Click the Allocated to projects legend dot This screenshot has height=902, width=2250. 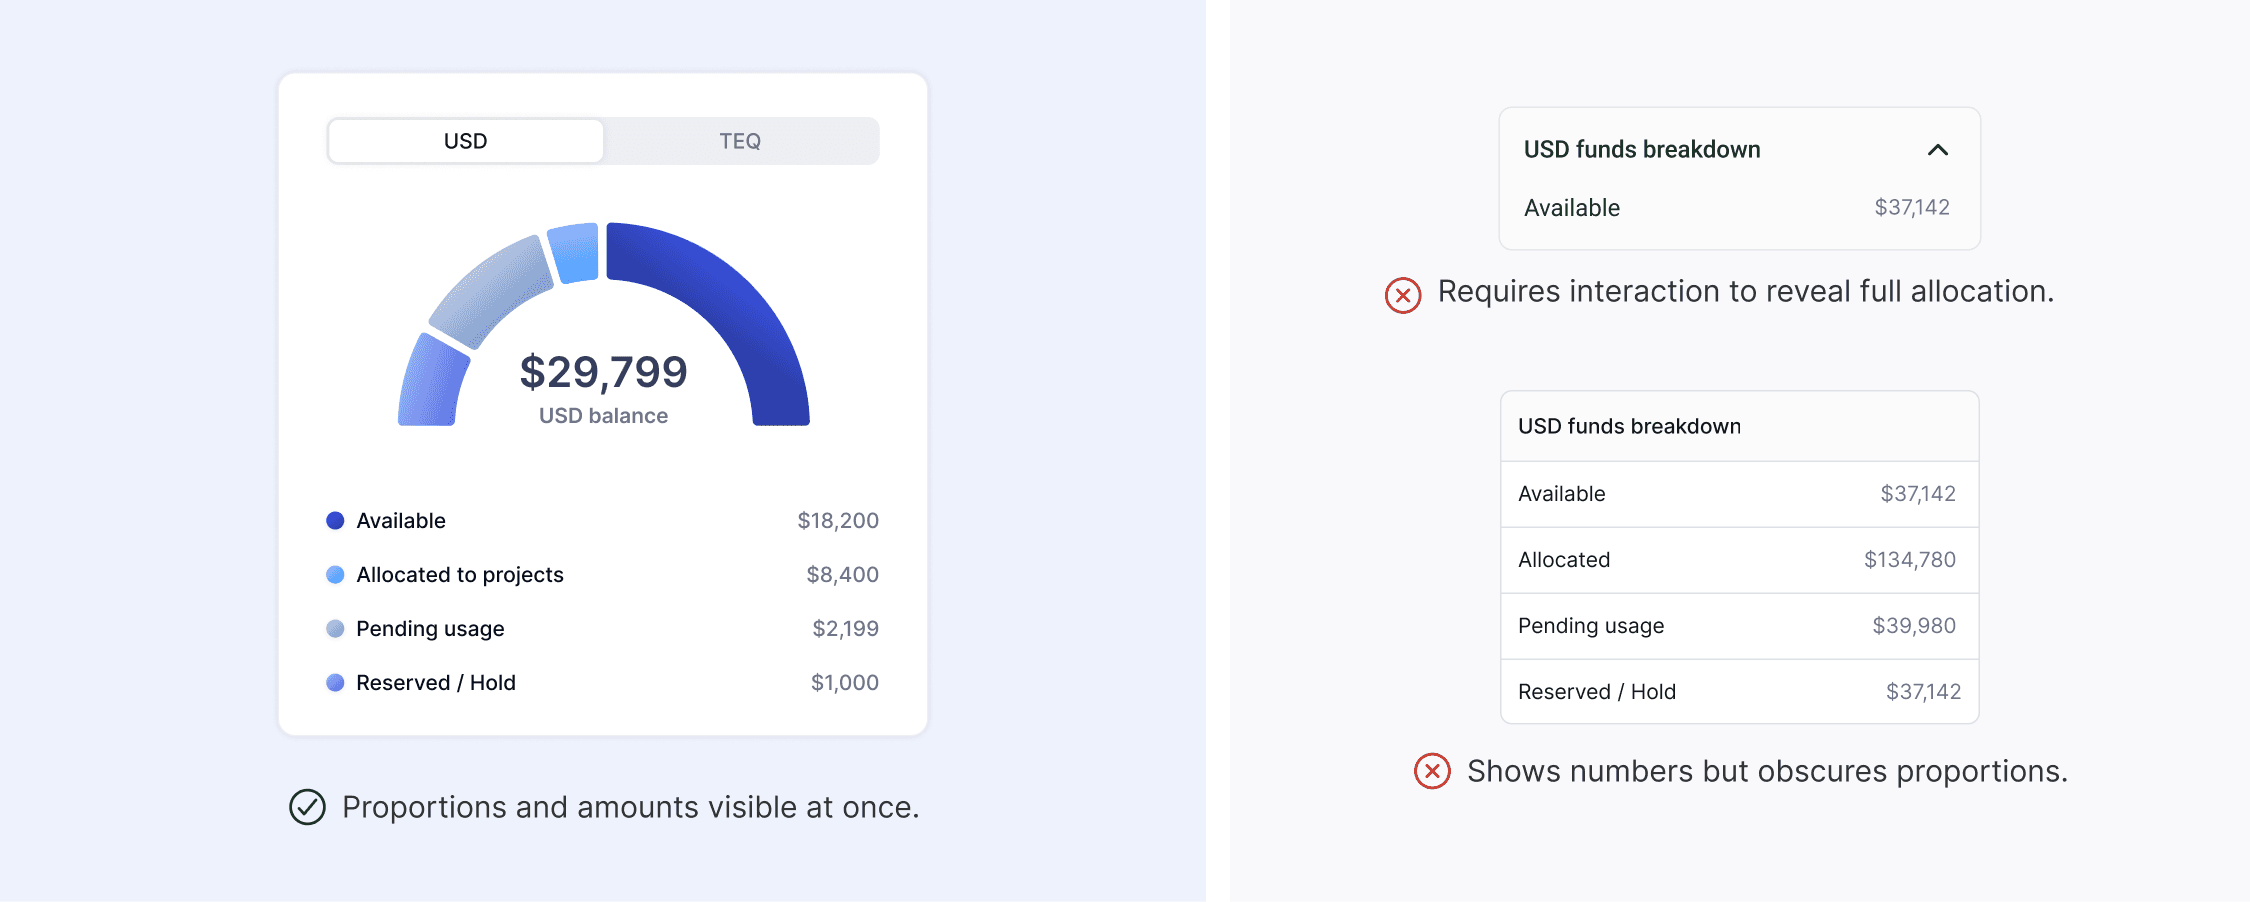[335, 574]
